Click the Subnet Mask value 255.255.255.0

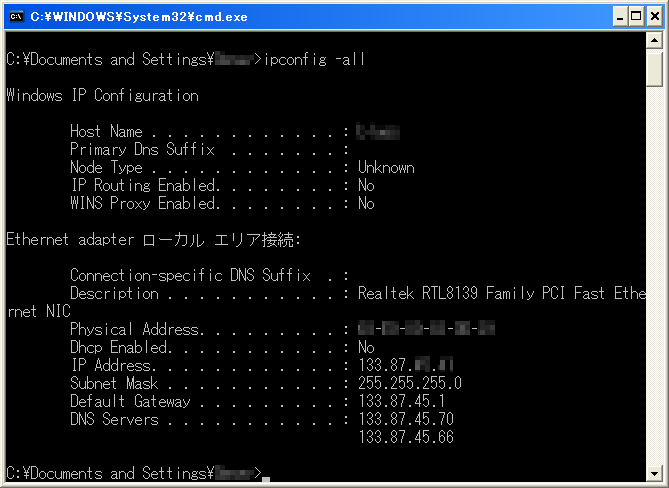[410, 383]
